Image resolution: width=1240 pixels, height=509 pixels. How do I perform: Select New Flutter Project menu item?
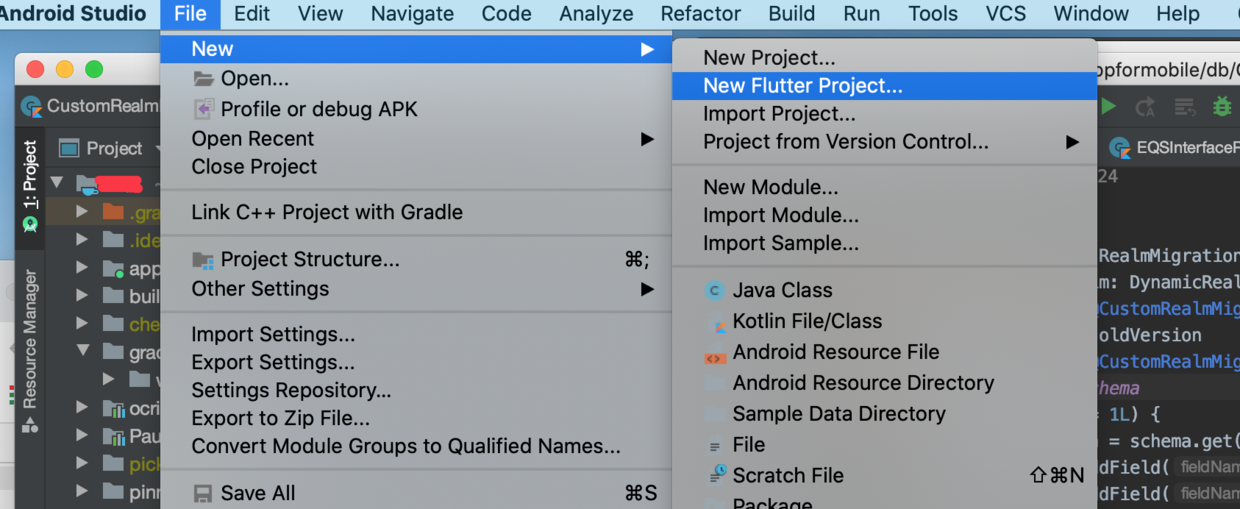pos(802,86)
